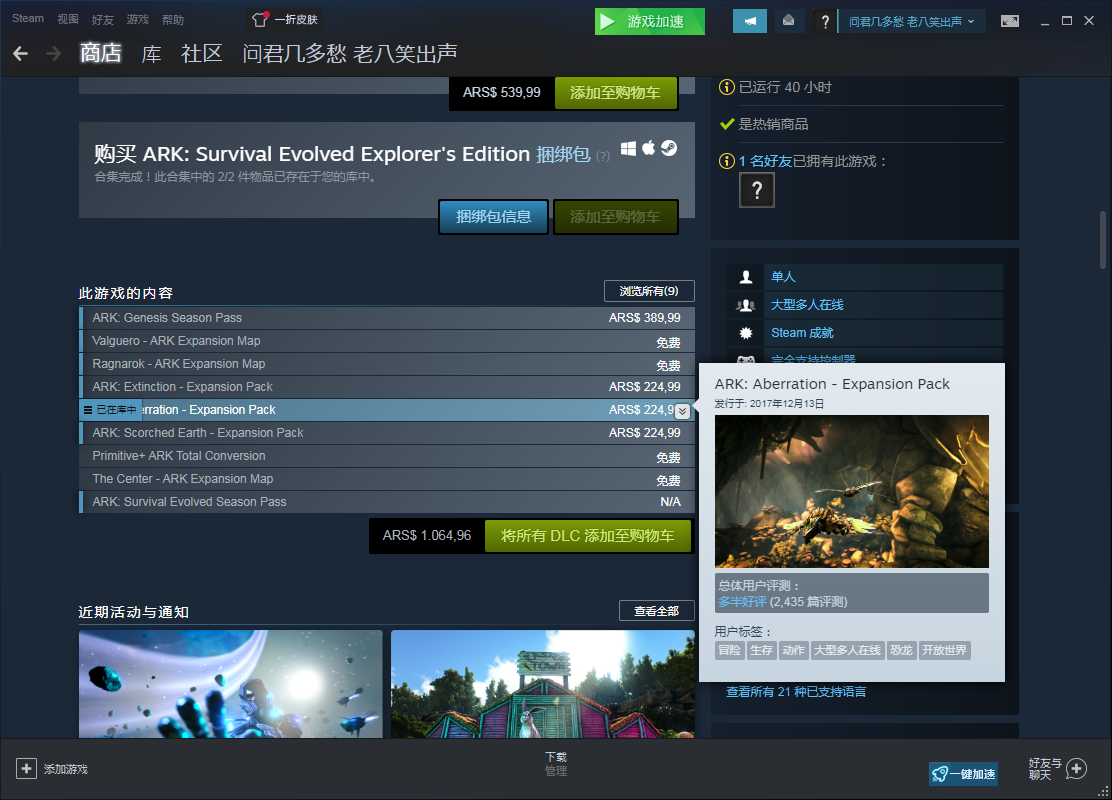Open the megaphone announcements icon
The image size is (1112, 800).
pos(750,21)
